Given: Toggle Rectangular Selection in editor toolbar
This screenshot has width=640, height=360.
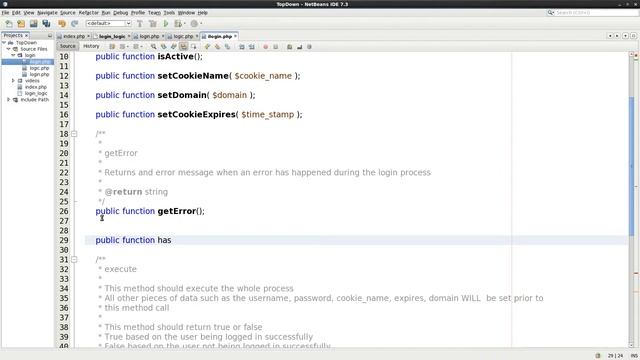Looking at the screenshot, I should tap(193, 47).
